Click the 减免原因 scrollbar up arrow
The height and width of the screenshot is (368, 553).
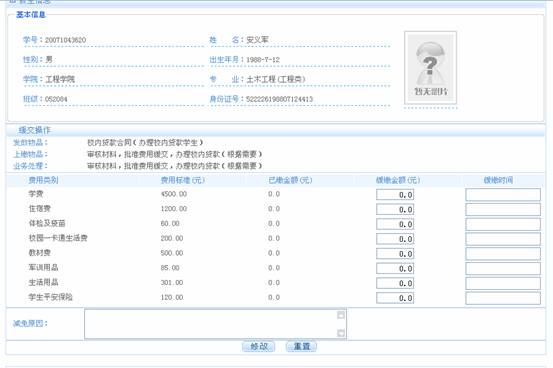341,315
